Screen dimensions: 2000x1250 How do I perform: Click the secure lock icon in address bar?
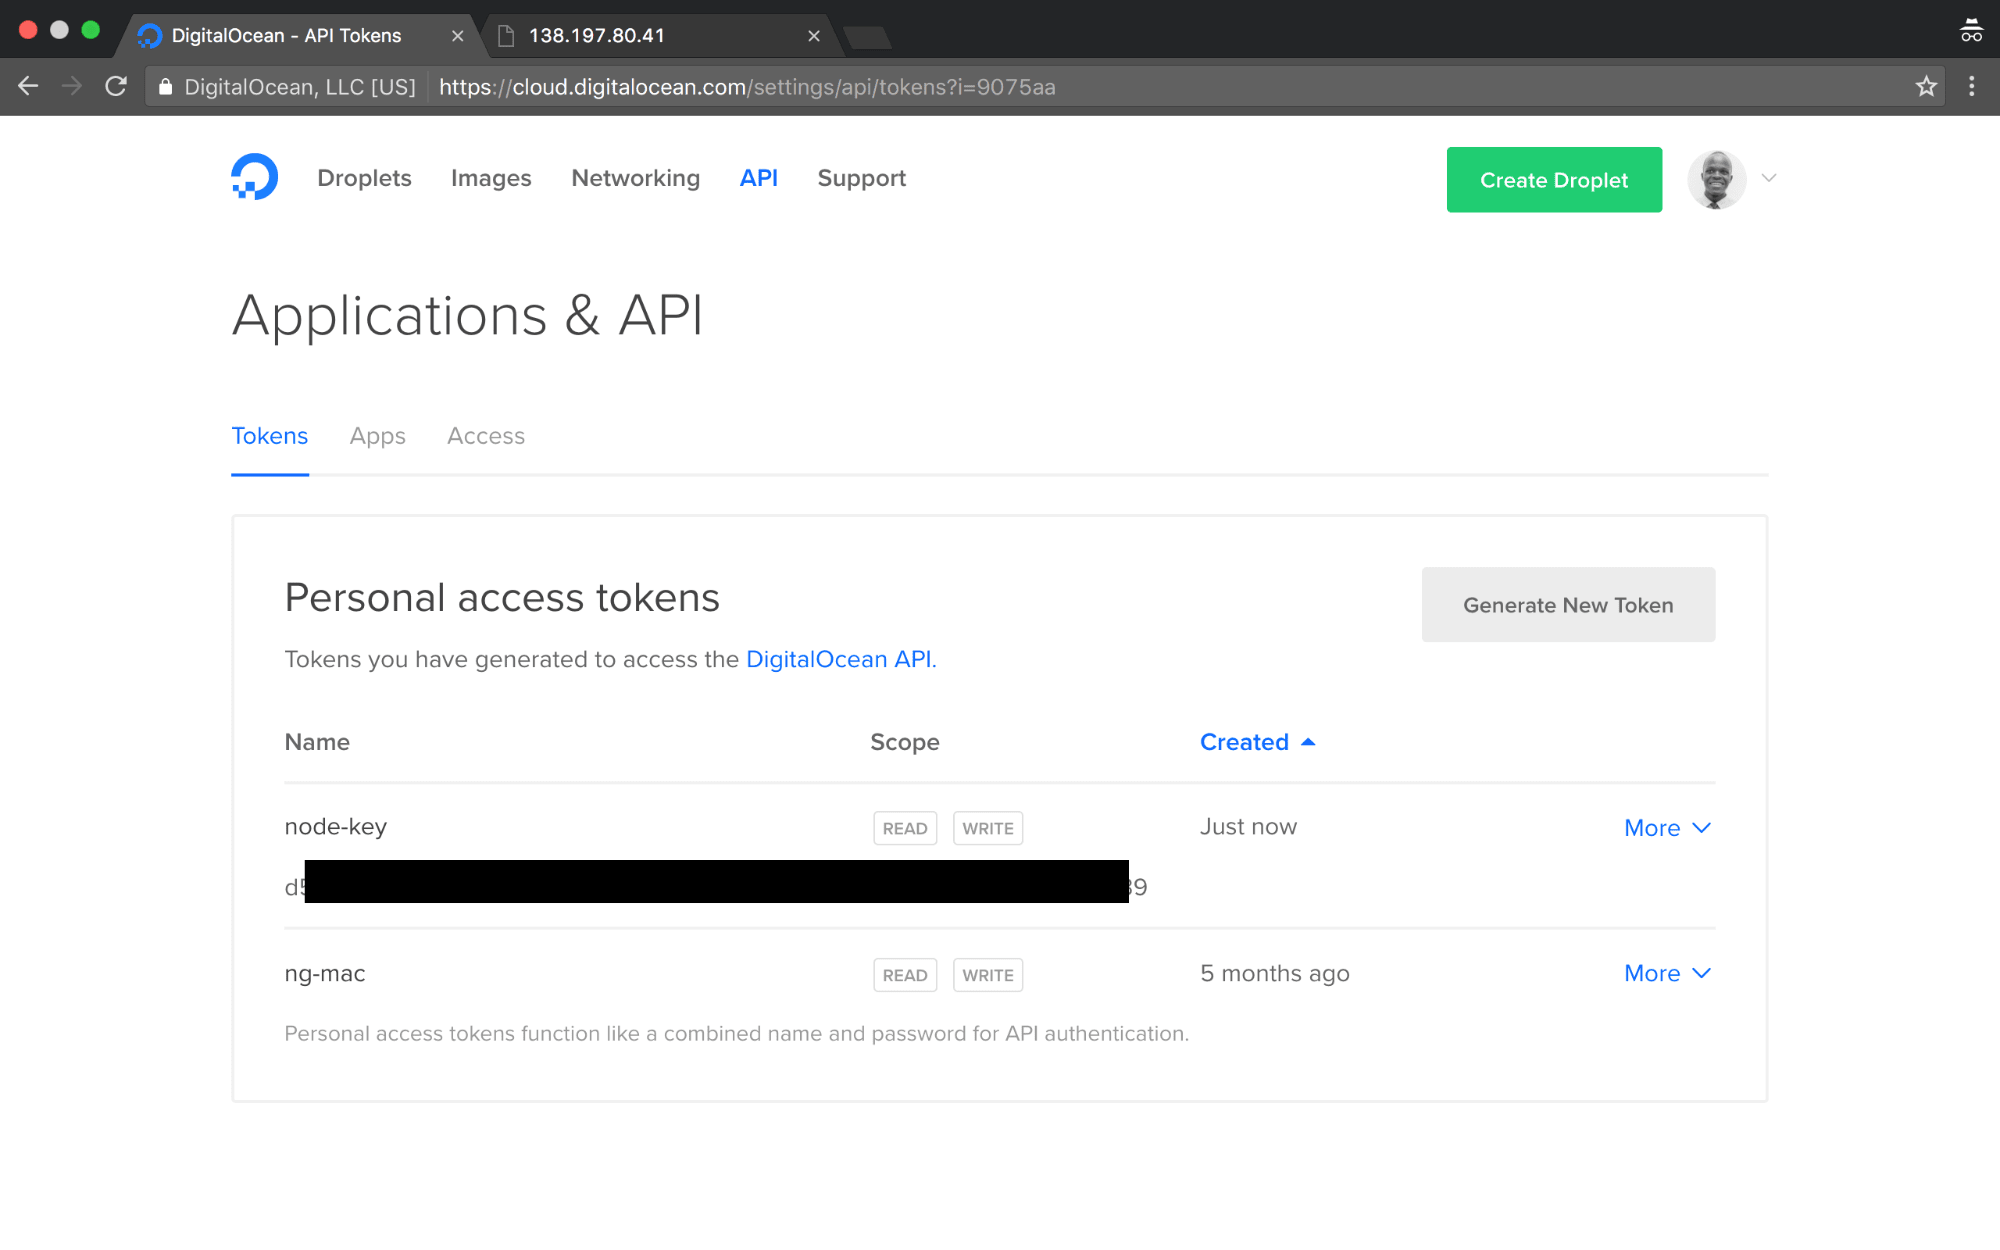(x=166, y=87)
